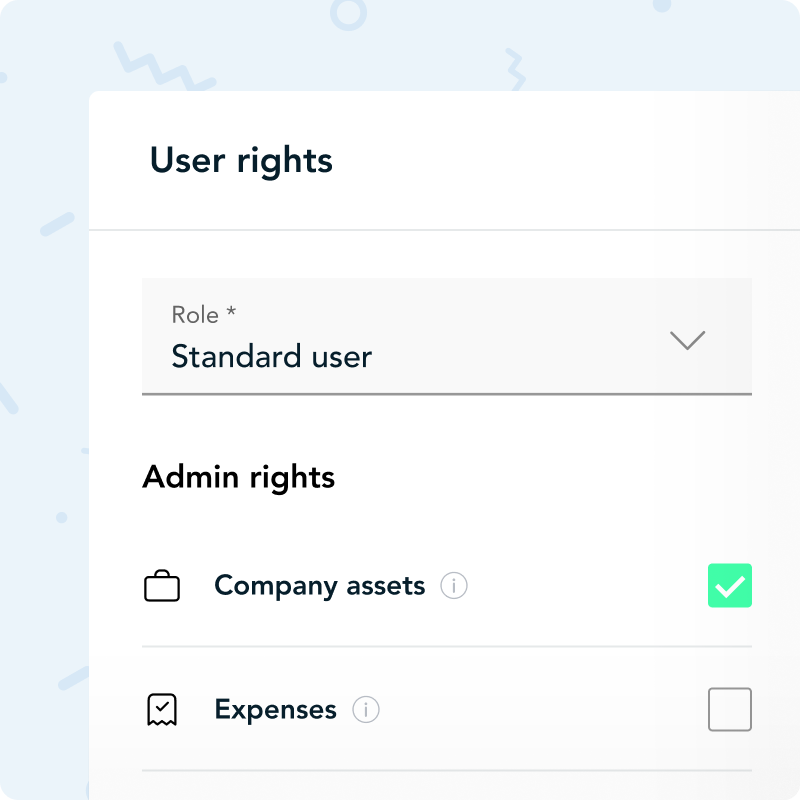Click the 'Company assets' label text
Screen dimensions: 800x800
click(x=319, y=586)
